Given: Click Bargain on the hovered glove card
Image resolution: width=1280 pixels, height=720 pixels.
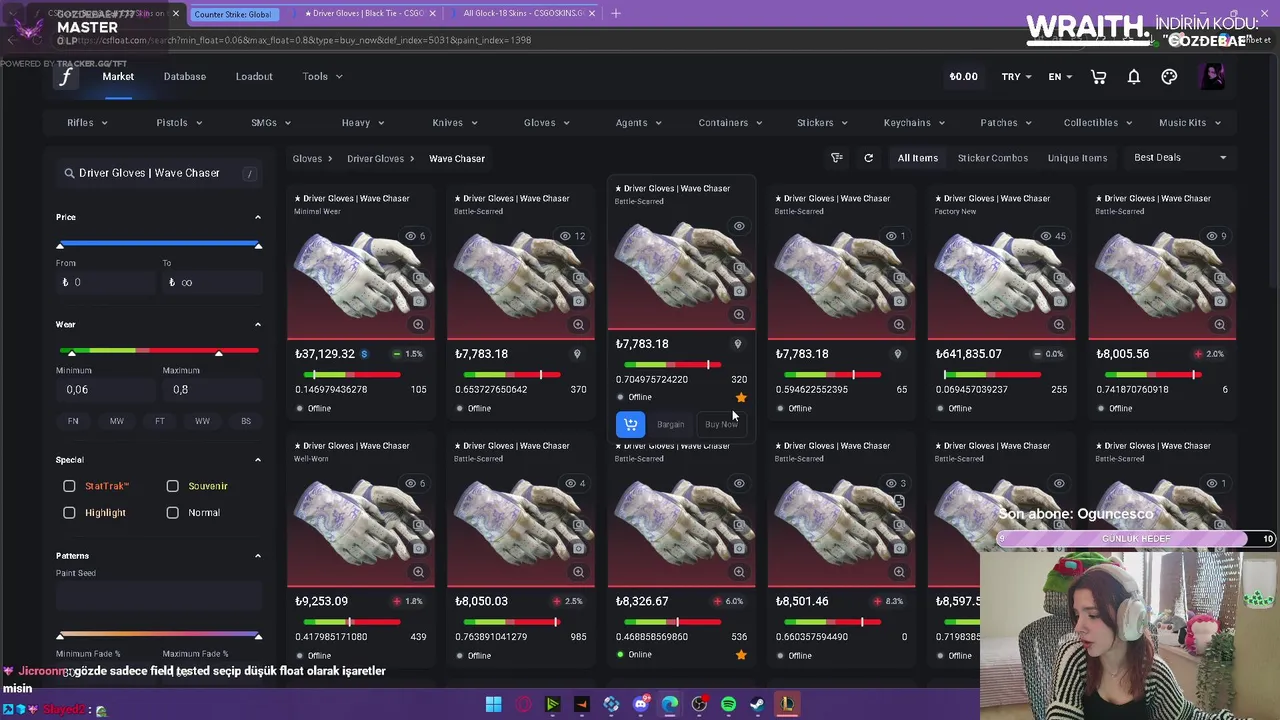Looking at the screenshot, I should click(x=670, y=424).
